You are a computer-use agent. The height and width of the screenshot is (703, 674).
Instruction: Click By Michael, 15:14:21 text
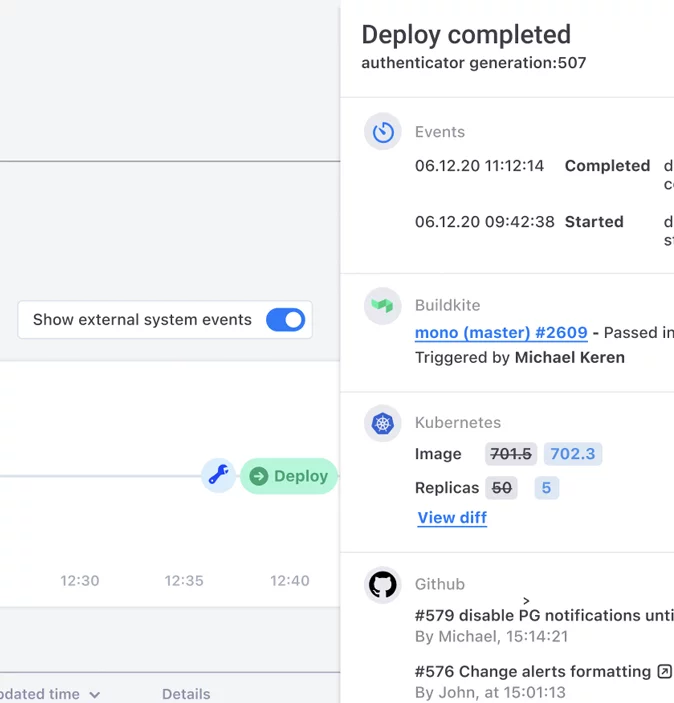tap(491, 637)
